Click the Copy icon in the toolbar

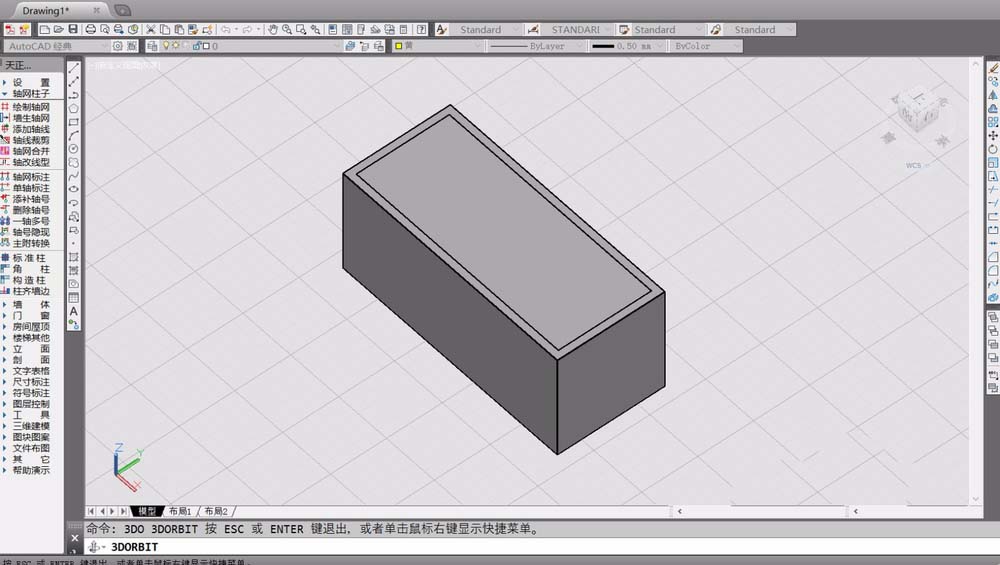coord(165,29)
